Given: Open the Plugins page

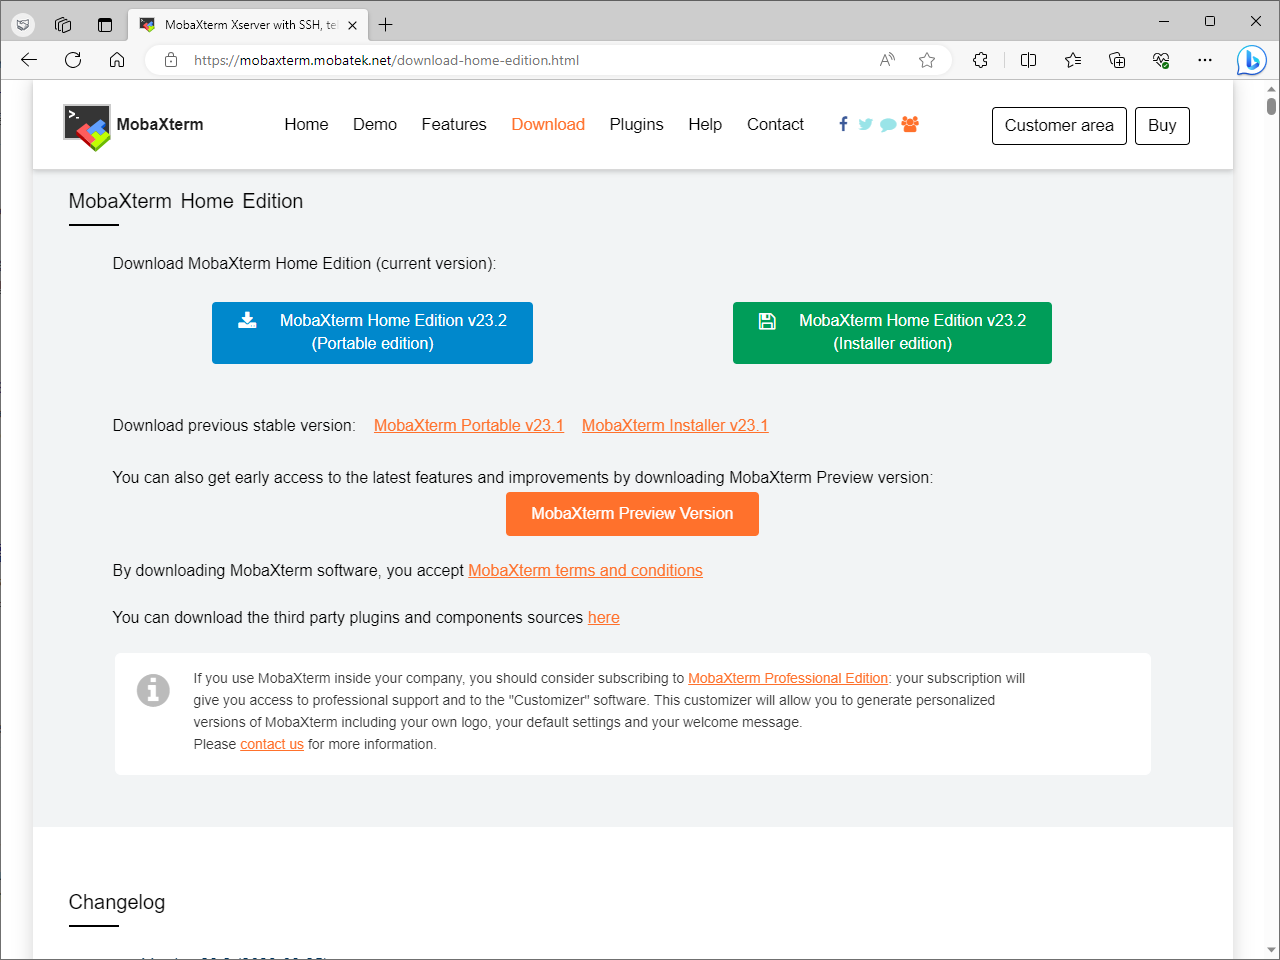Looking at the screenshot, I should tap(636, 124).
